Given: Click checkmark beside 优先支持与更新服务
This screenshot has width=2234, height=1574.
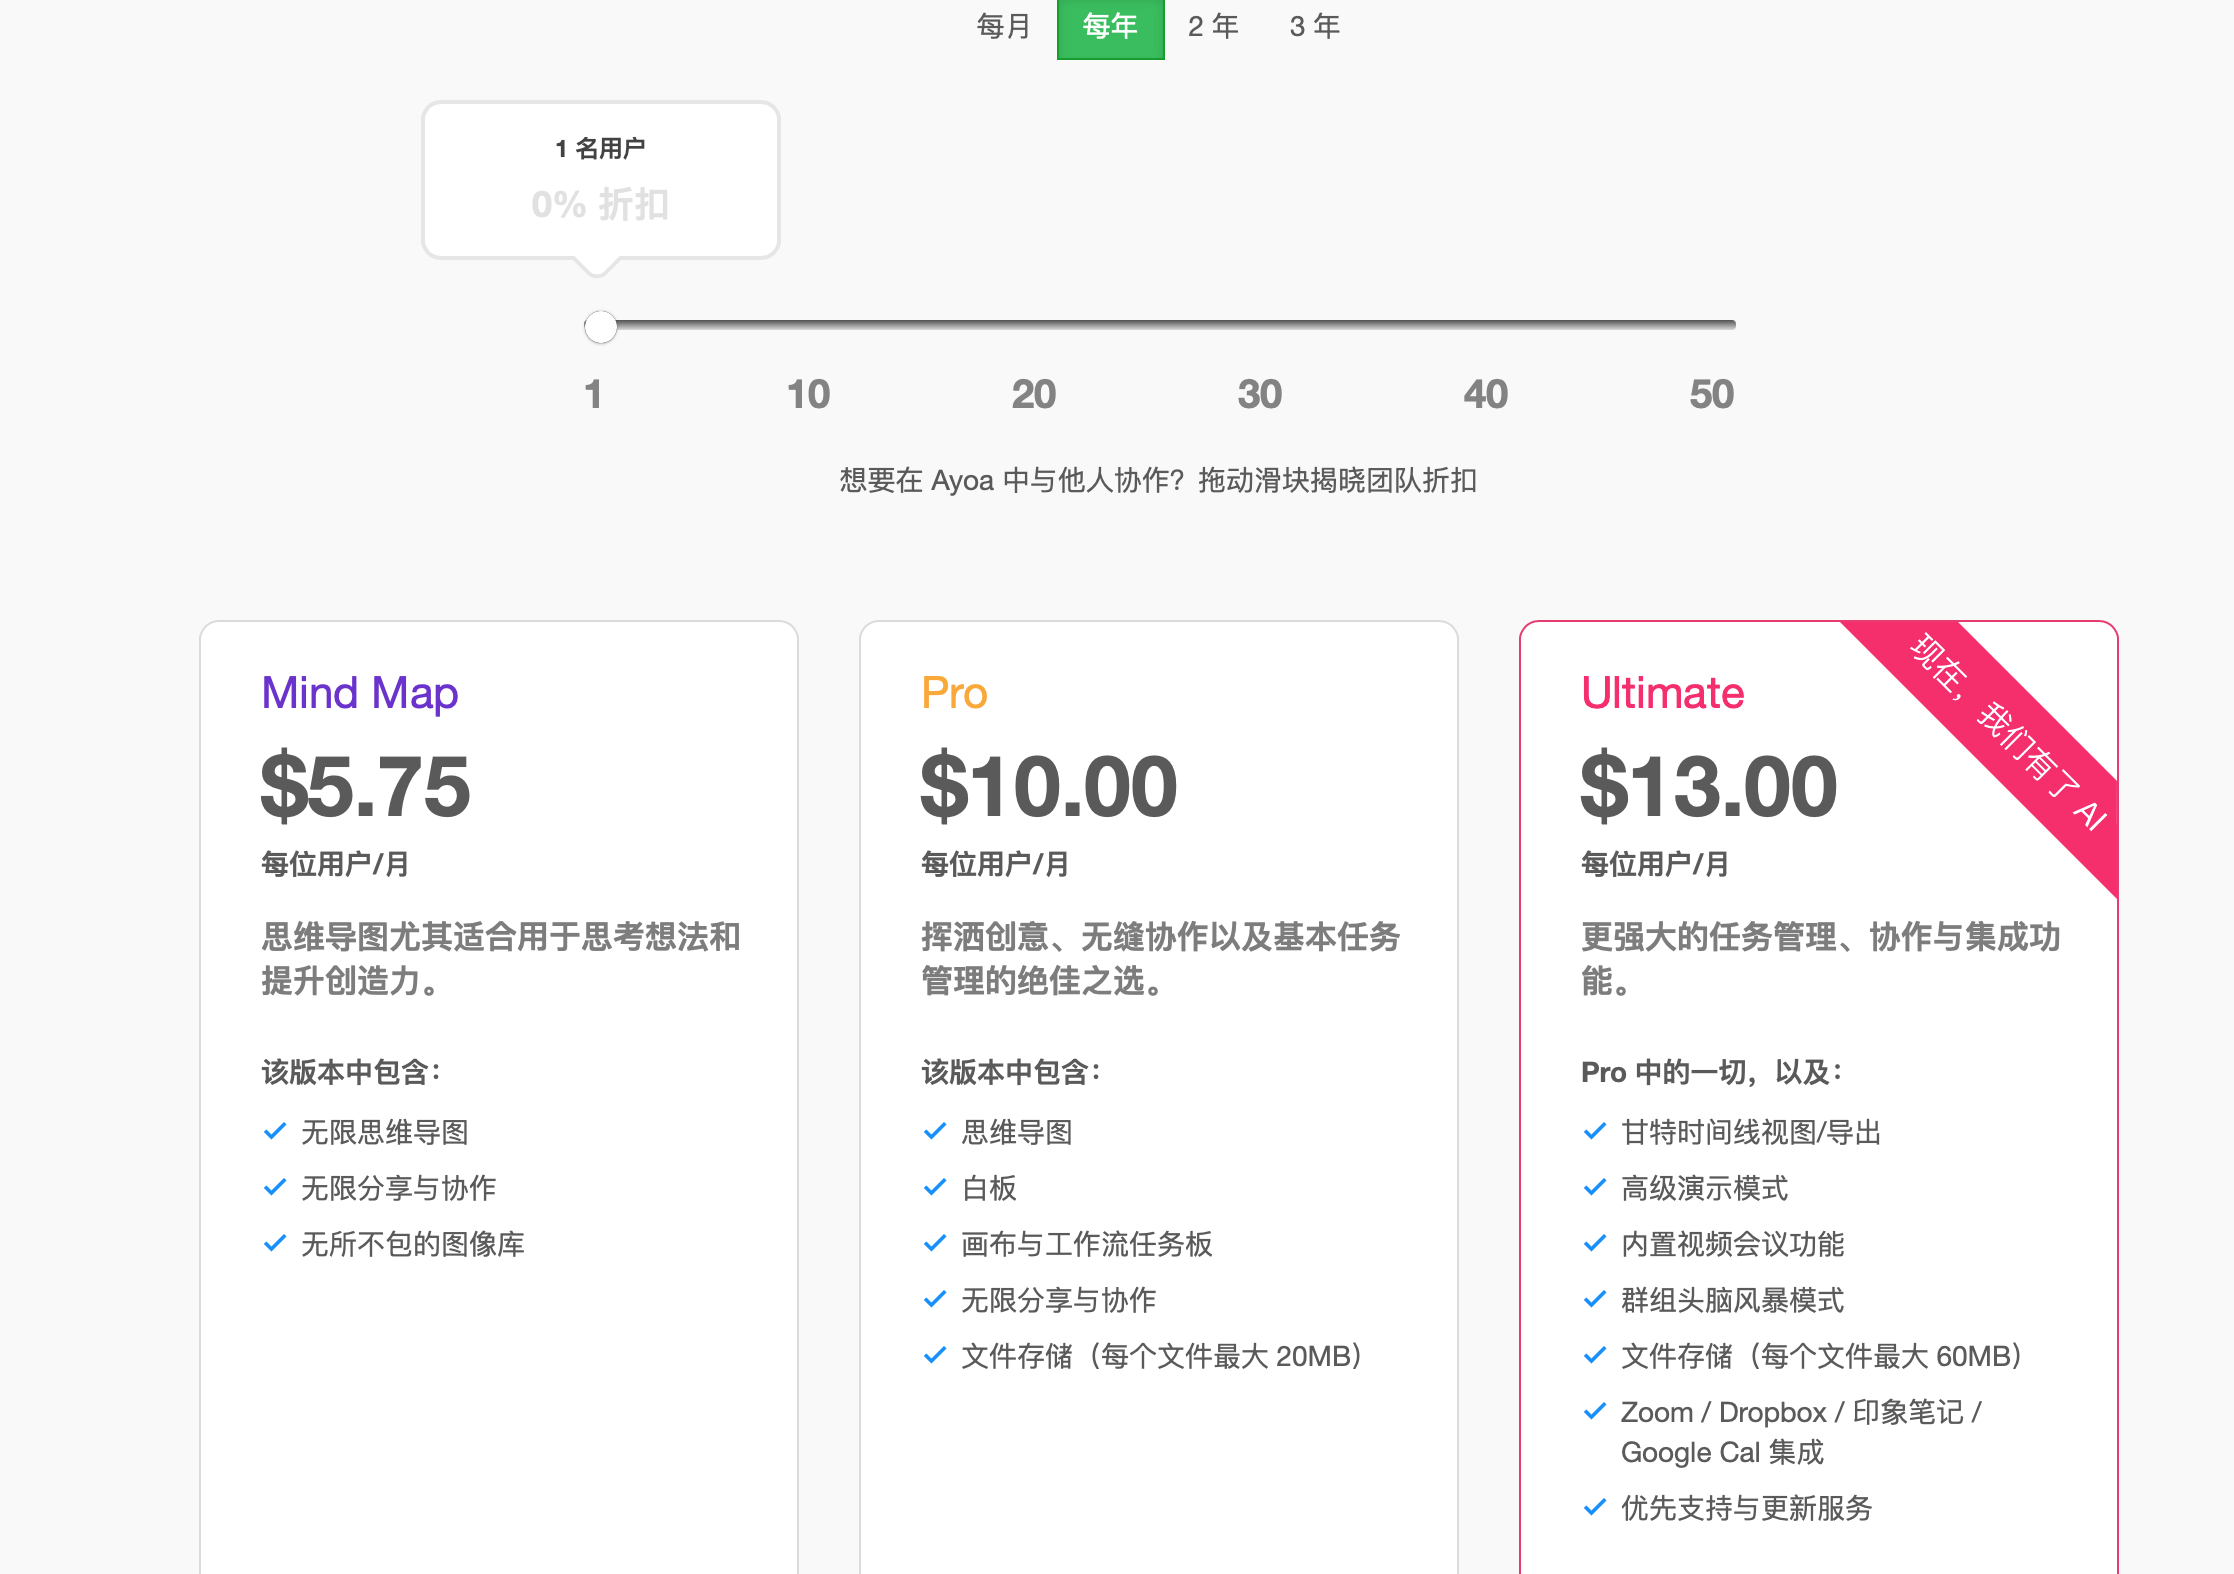Looking at the screenshot, I should (x=1595, y=1508).
